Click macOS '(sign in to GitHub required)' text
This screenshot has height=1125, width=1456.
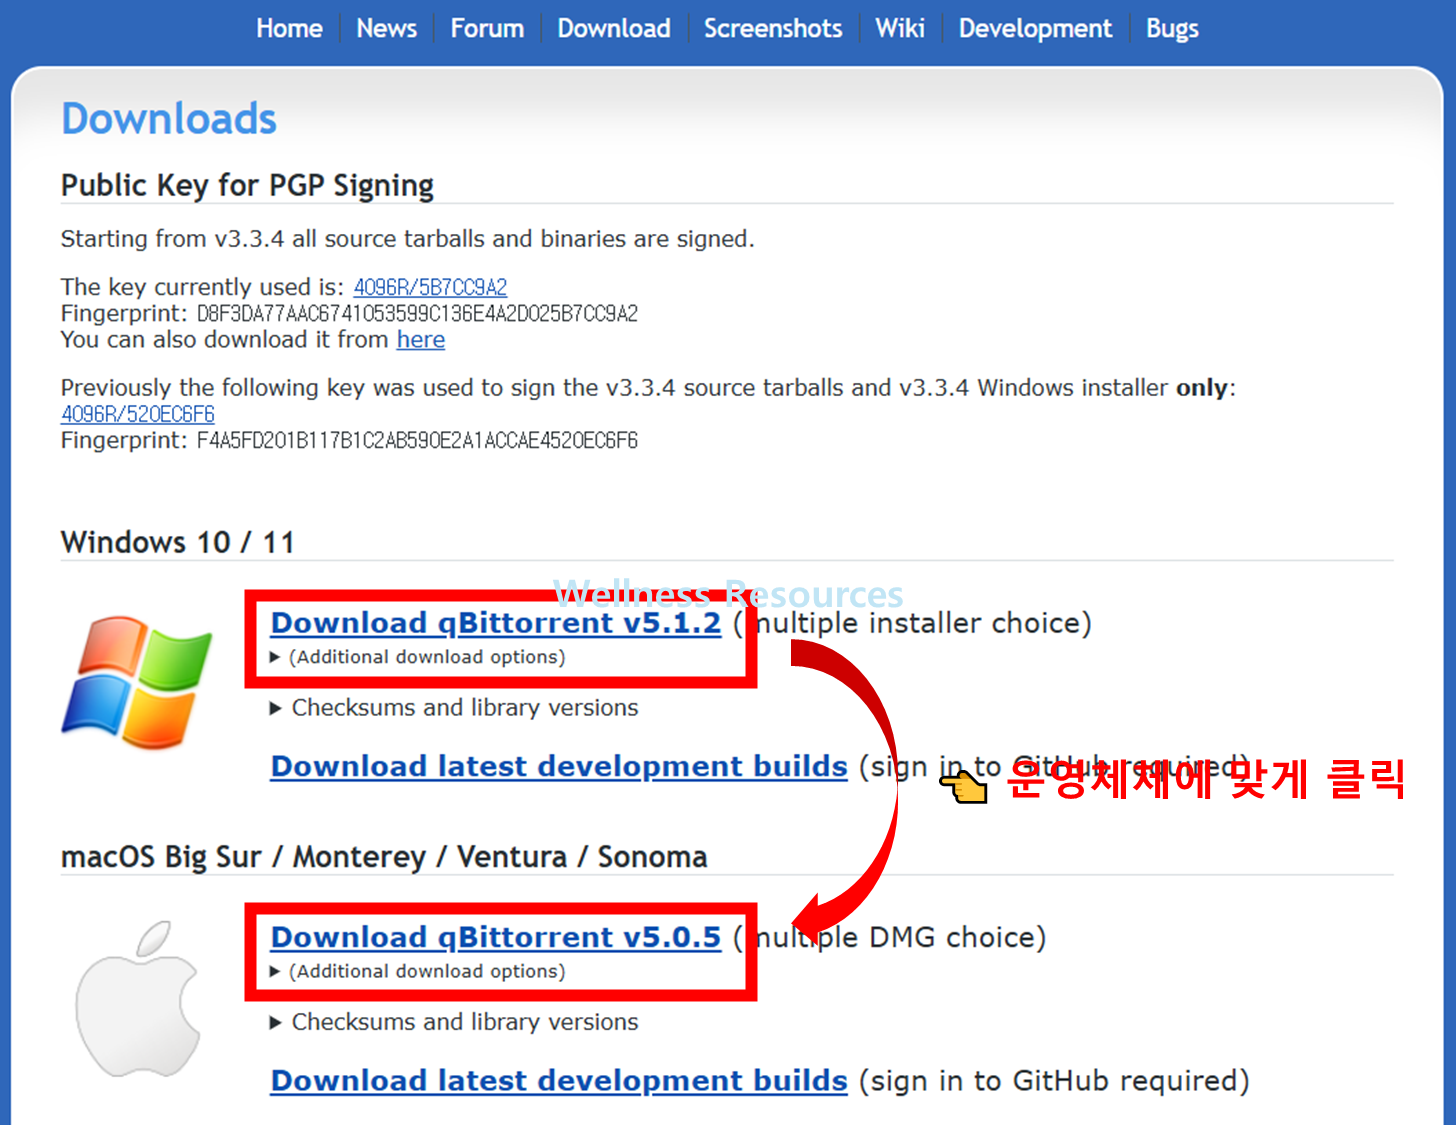click(1054, 1081)
